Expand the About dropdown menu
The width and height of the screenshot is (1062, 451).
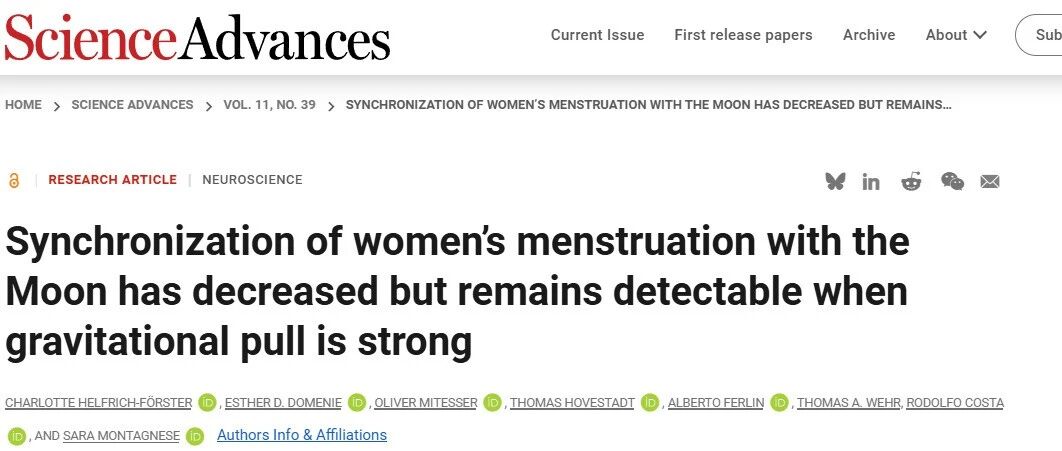(x=956, y=35)
